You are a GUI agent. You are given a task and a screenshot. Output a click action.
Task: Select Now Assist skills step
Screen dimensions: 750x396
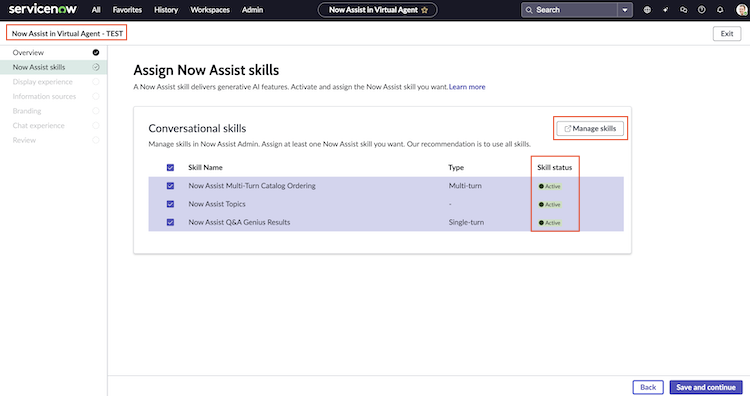[54, 67]
